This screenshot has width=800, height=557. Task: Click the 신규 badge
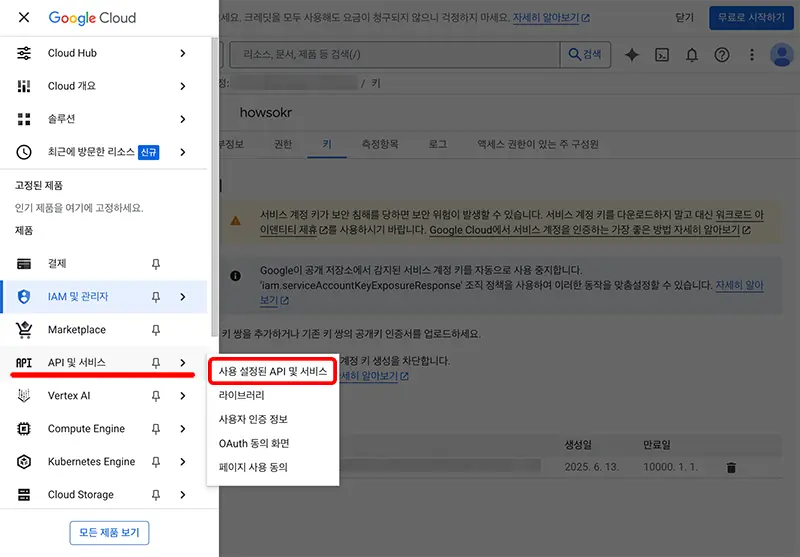point(149,152)
